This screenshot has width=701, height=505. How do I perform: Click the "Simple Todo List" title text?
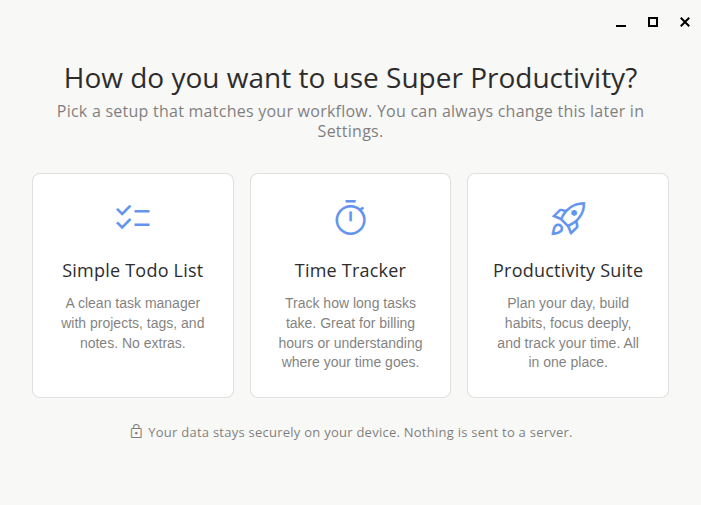tap(133, 271)
